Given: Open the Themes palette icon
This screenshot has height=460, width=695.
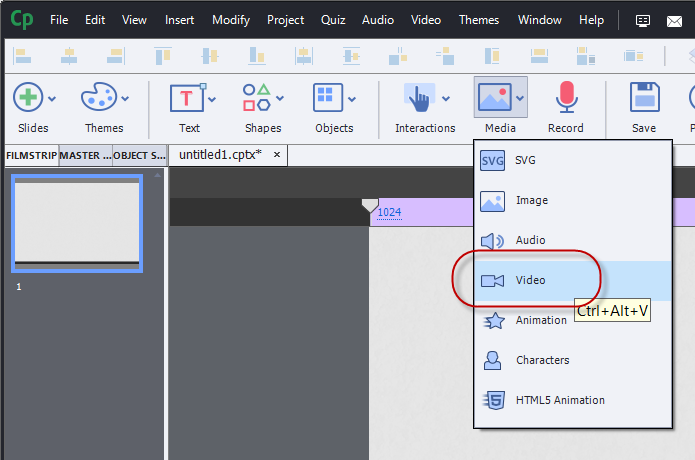Looking at the screenshot, I should click(x=98, y=98).
